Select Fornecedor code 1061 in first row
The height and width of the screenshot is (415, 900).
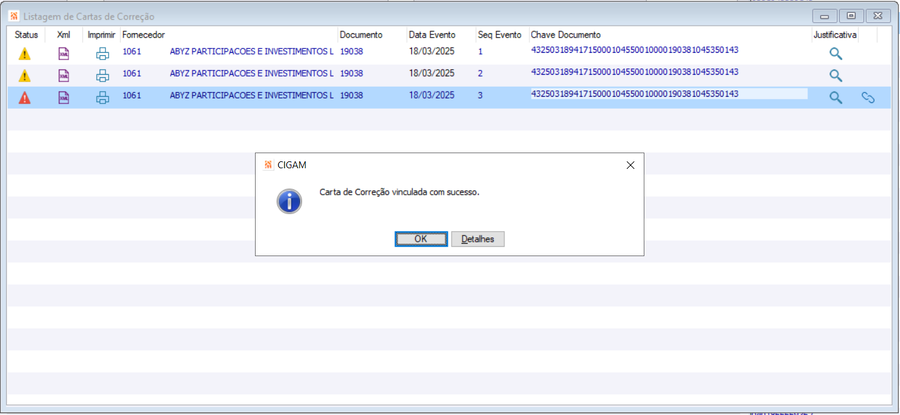click(x=131, y=52)
